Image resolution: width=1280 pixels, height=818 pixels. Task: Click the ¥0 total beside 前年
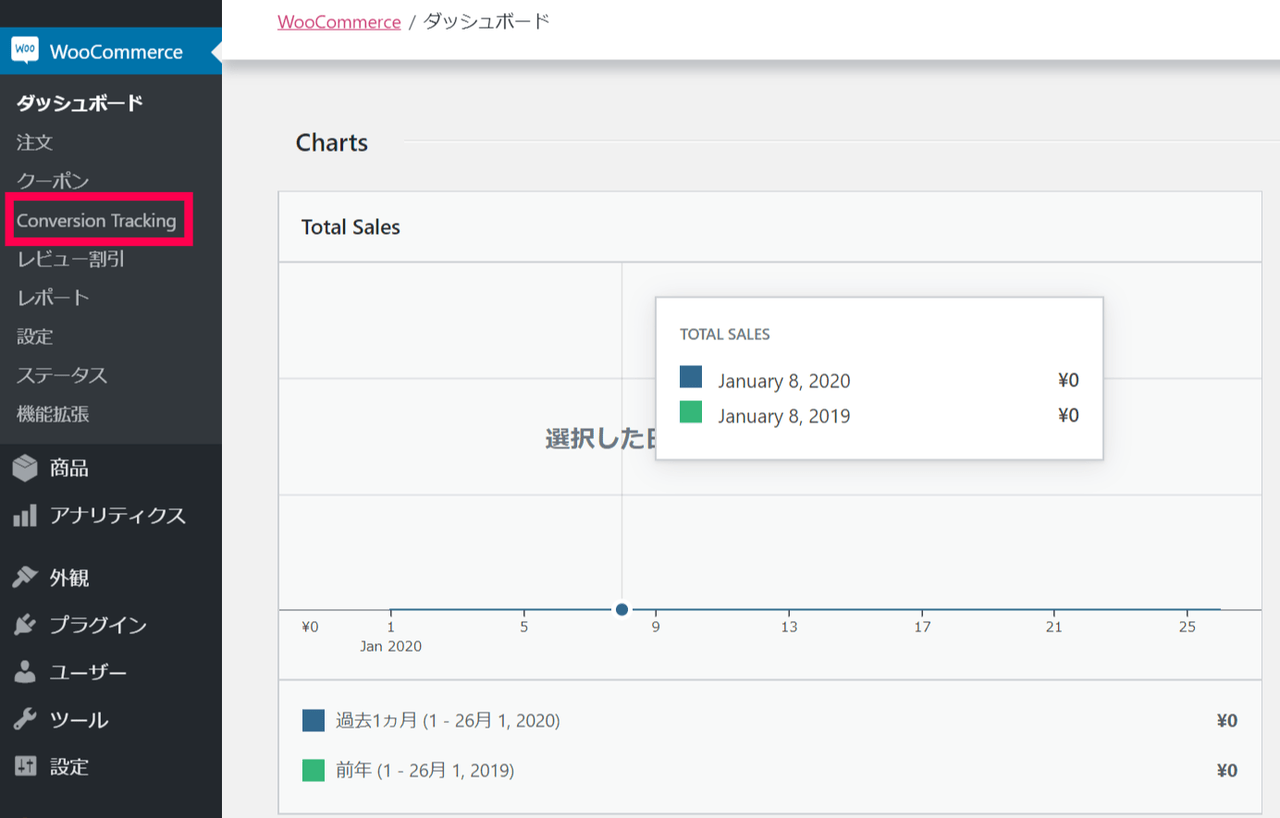tap(1227, 770)
